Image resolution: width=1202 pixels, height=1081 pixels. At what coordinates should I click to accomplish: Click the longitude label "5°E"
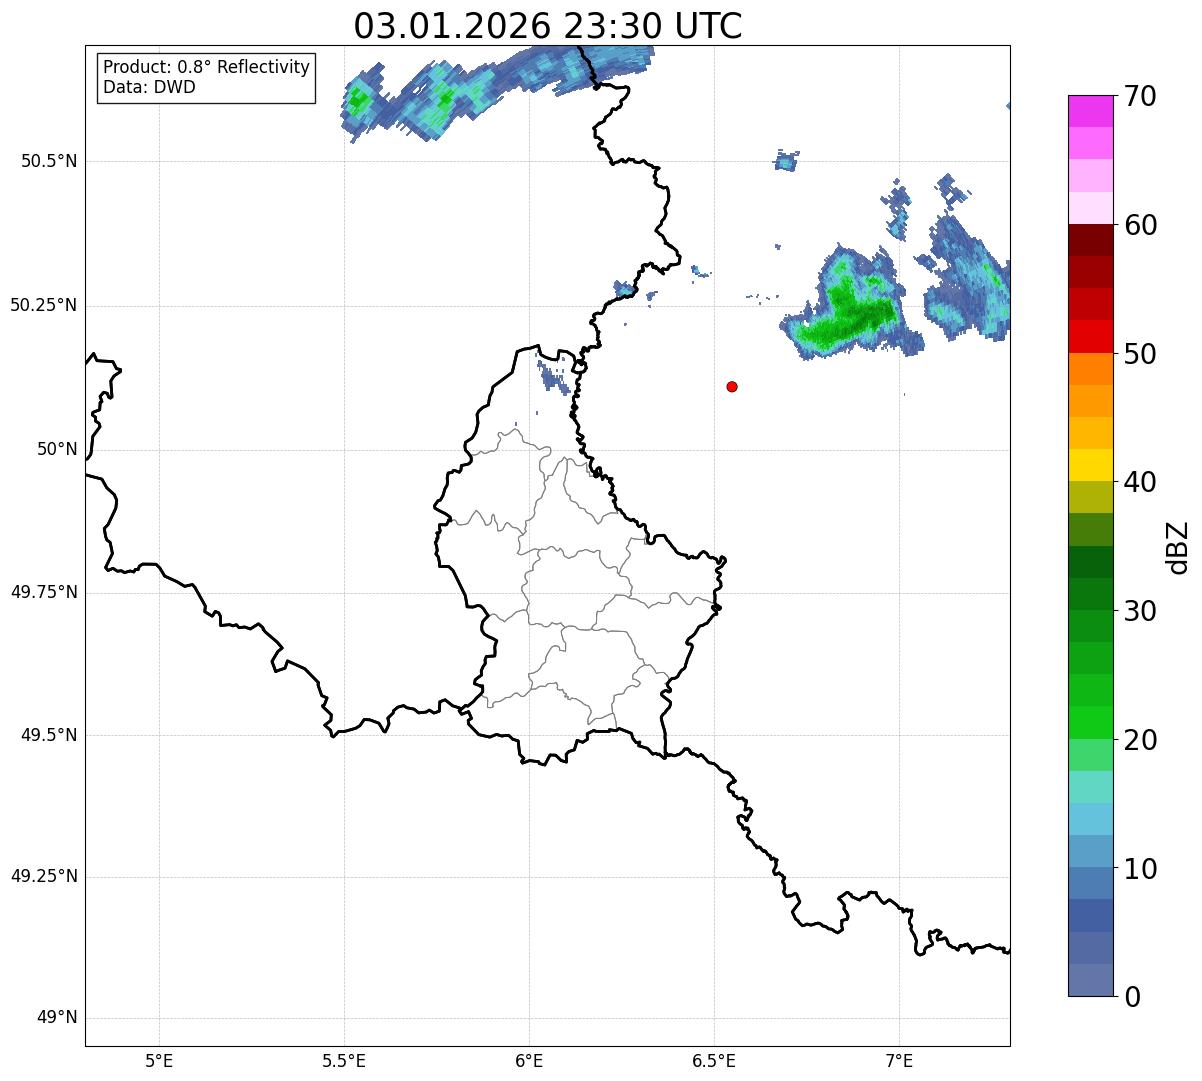[x=159, y=1060]
